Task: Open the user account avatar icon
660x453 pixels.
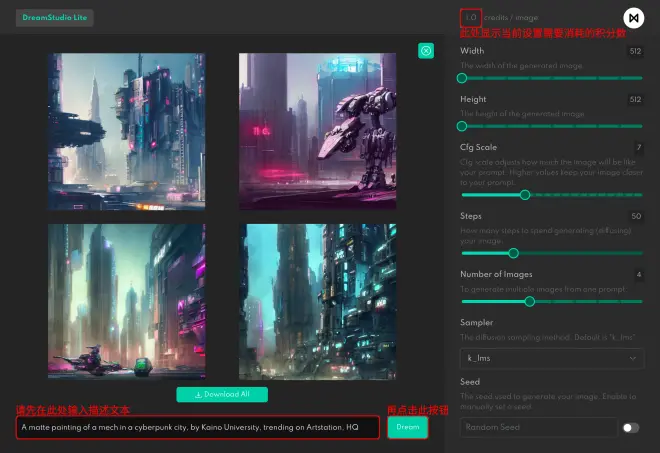Action: coord(633,18)
